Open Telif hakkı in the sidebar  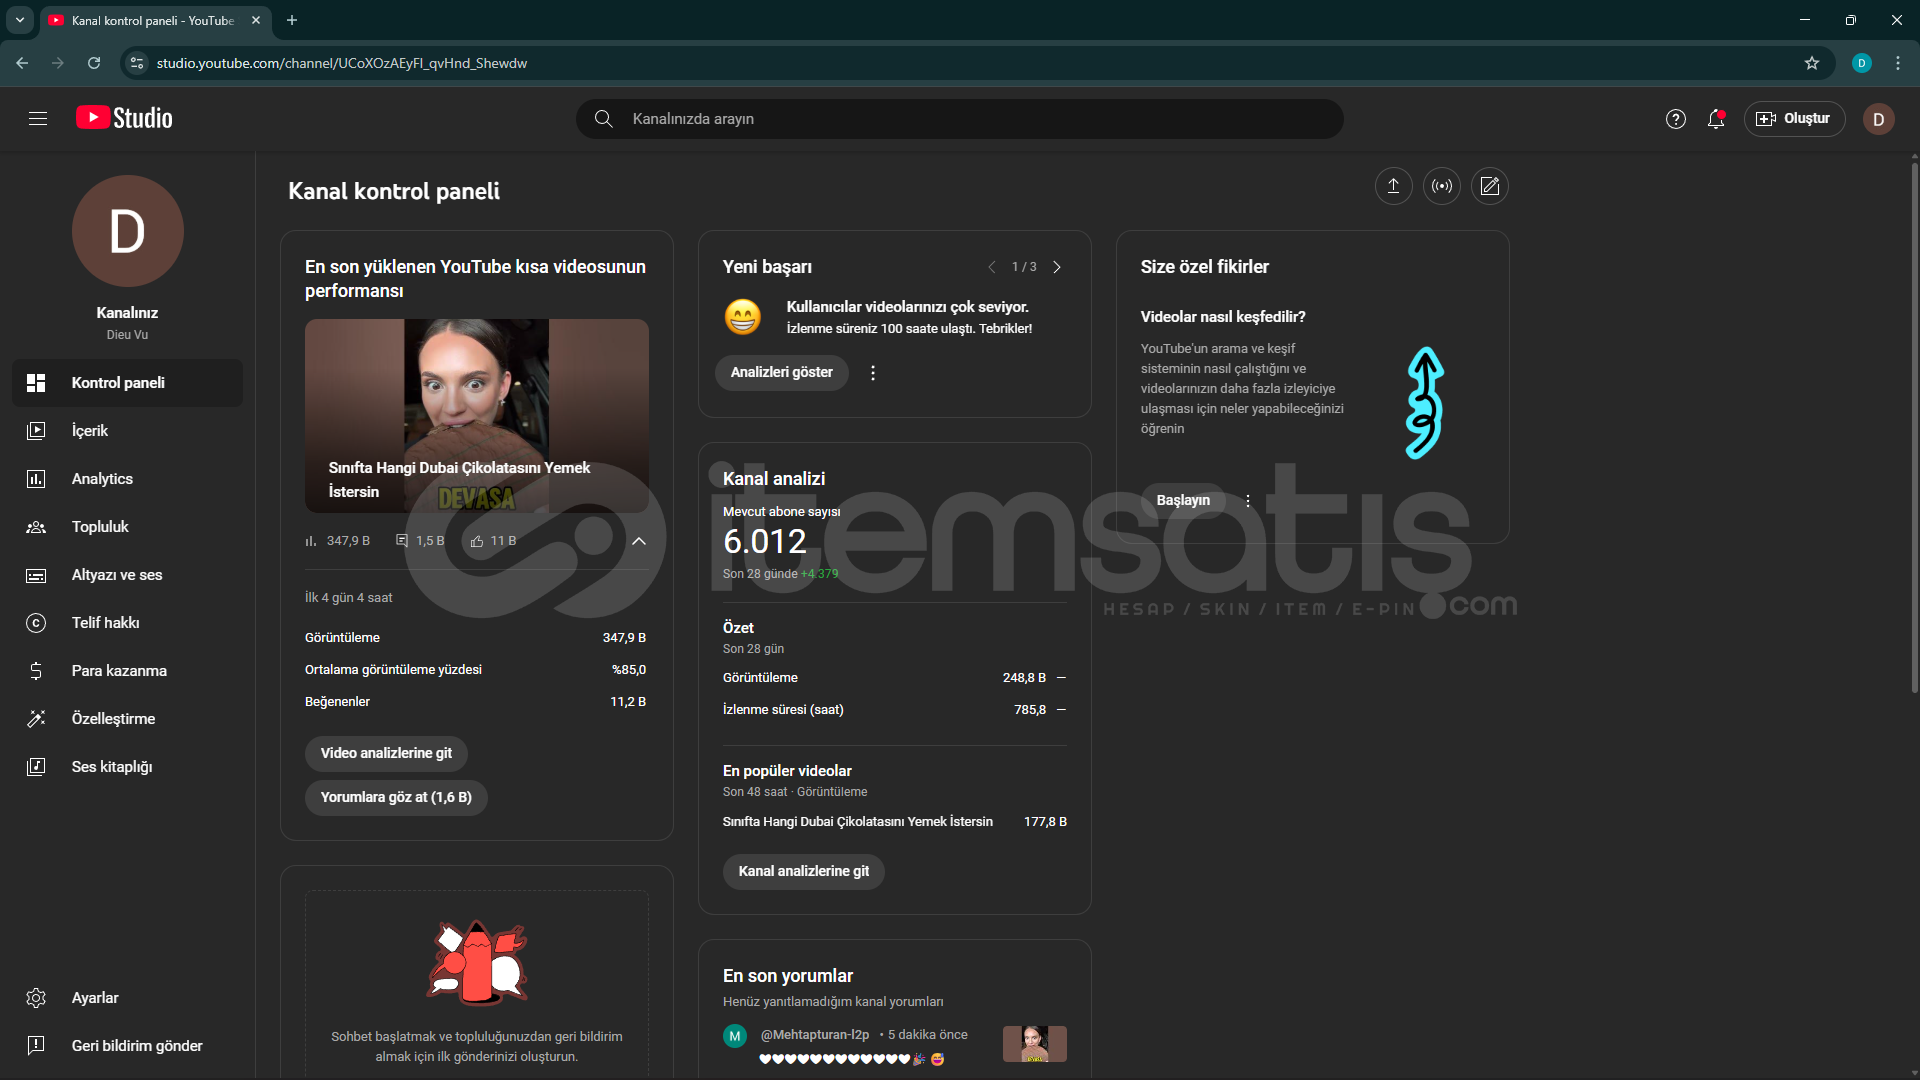127,623
